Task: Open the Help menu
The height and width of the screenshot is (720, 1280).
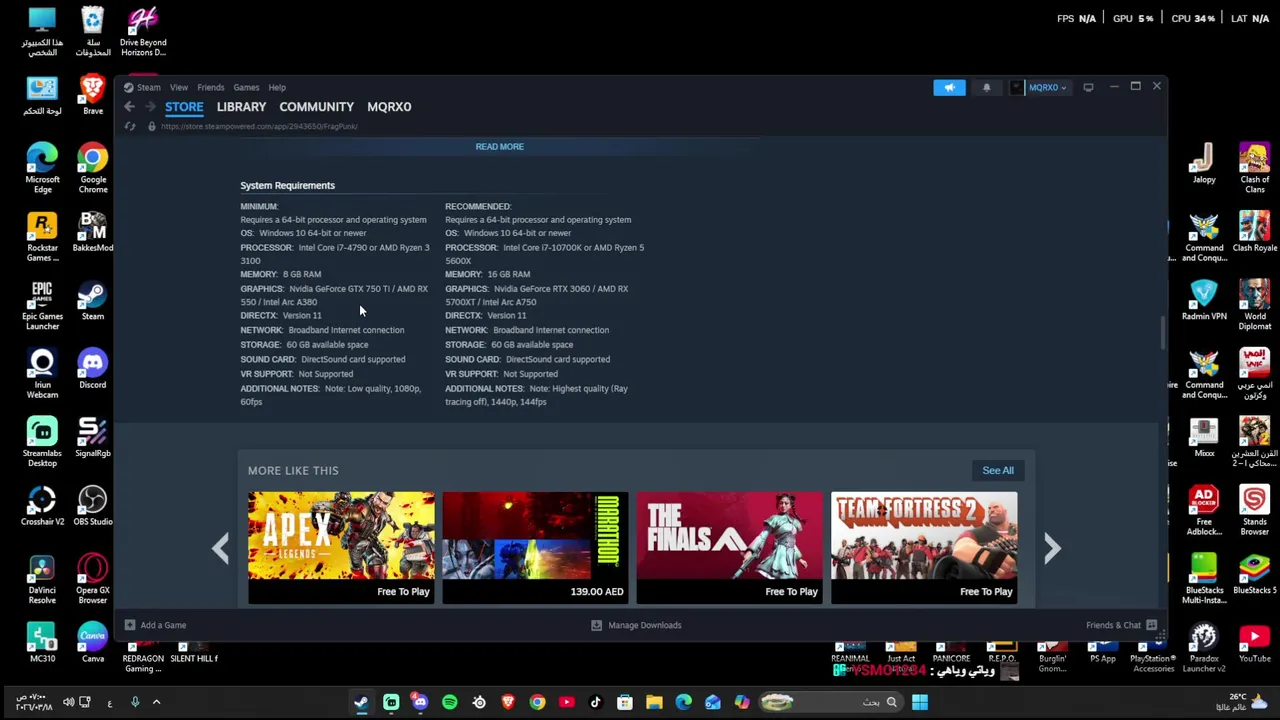Action: tap(277, 87)
